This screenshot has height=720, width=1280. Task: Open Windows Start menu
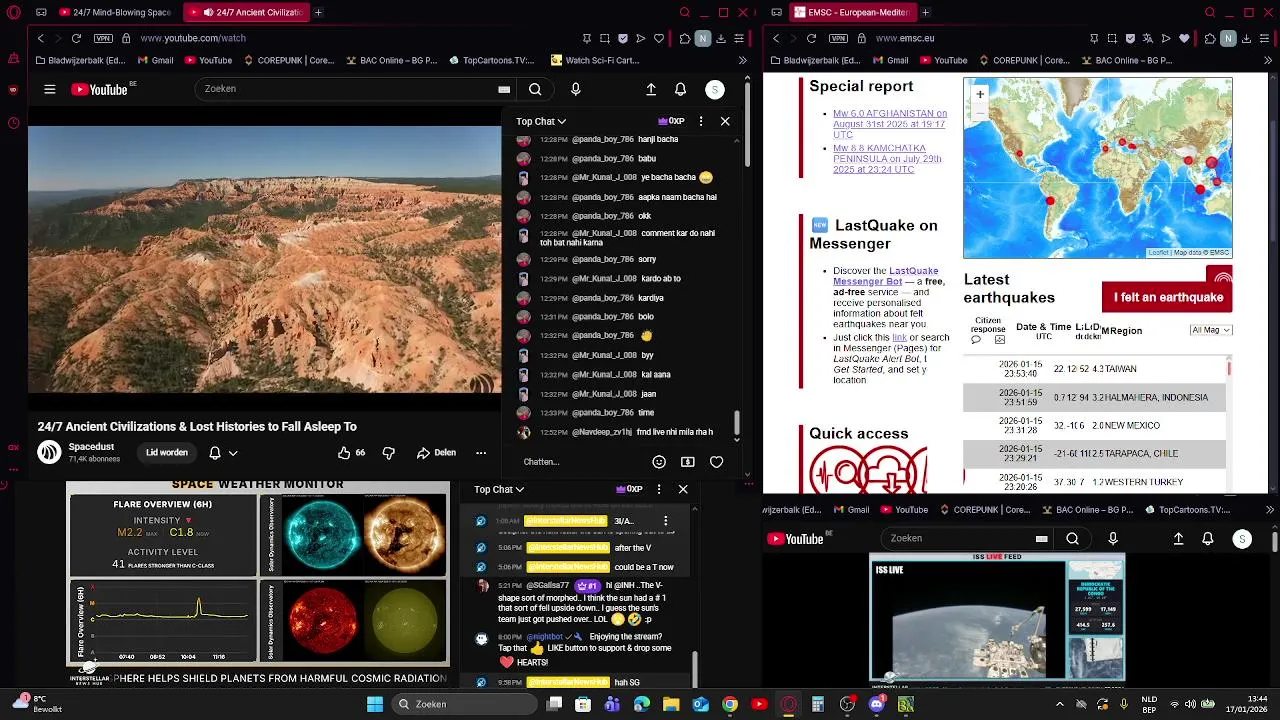click(374, 704)
